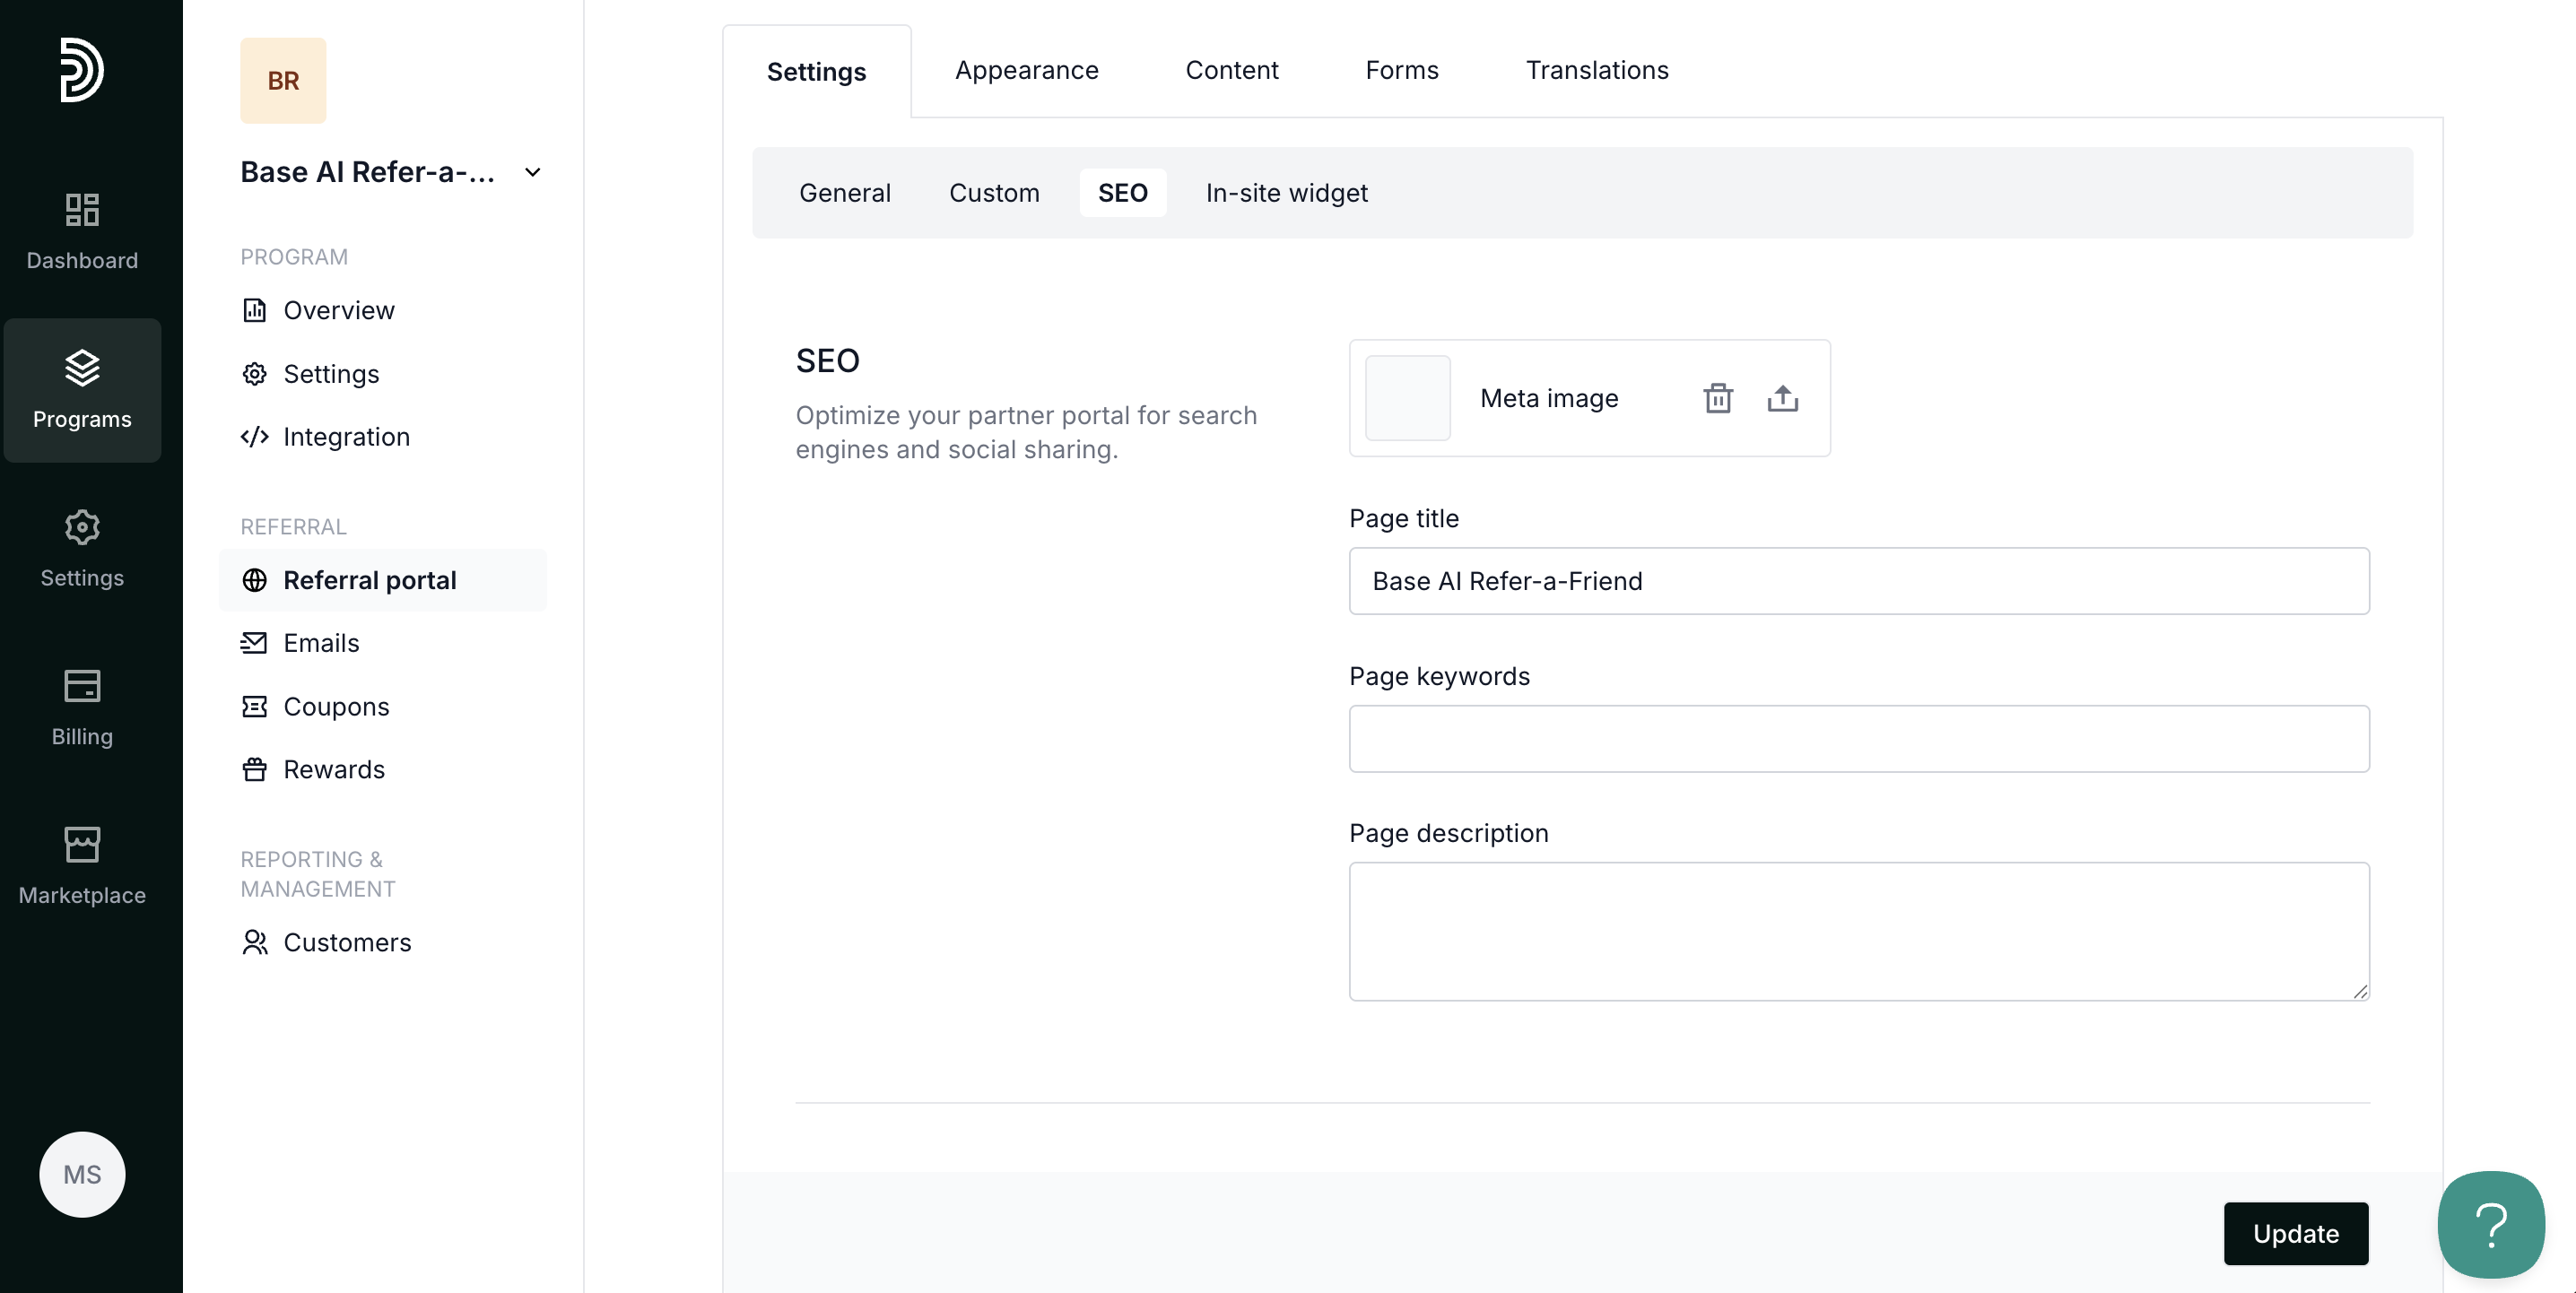Click the app logo at top left
This screenshot has height=1293, width=2576.
[81, 70]
